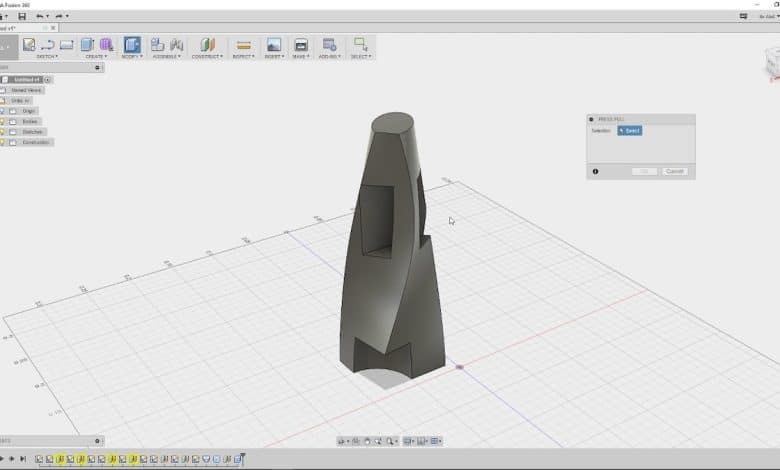Click the Display Settings icon in the navigation bar
Screen dimensions: 780x470
pyautogui.click(x=407, y=441)
